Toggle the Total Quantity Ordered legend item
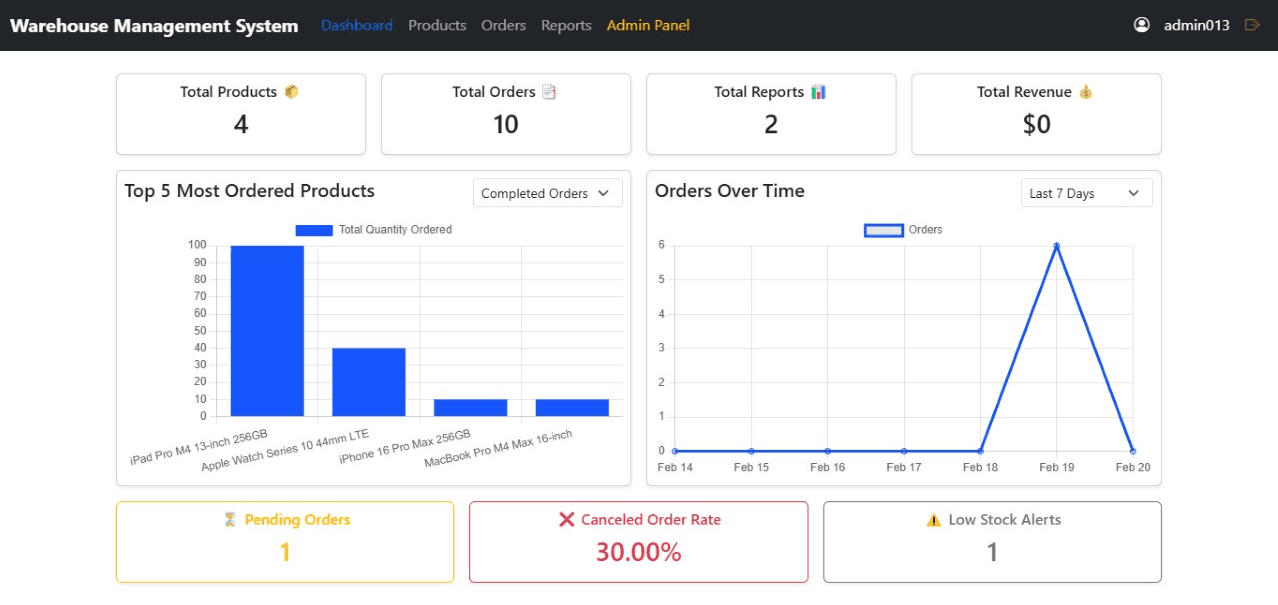The image size is (1278, 605). (x=374, y=230)
